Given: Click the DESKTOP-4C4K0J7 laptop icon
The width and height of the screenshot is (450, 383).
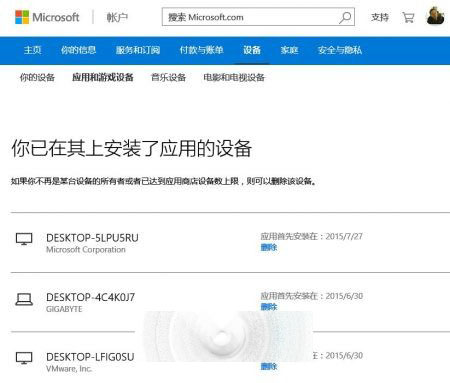Looking at the screenshot, I should (24, 299).
